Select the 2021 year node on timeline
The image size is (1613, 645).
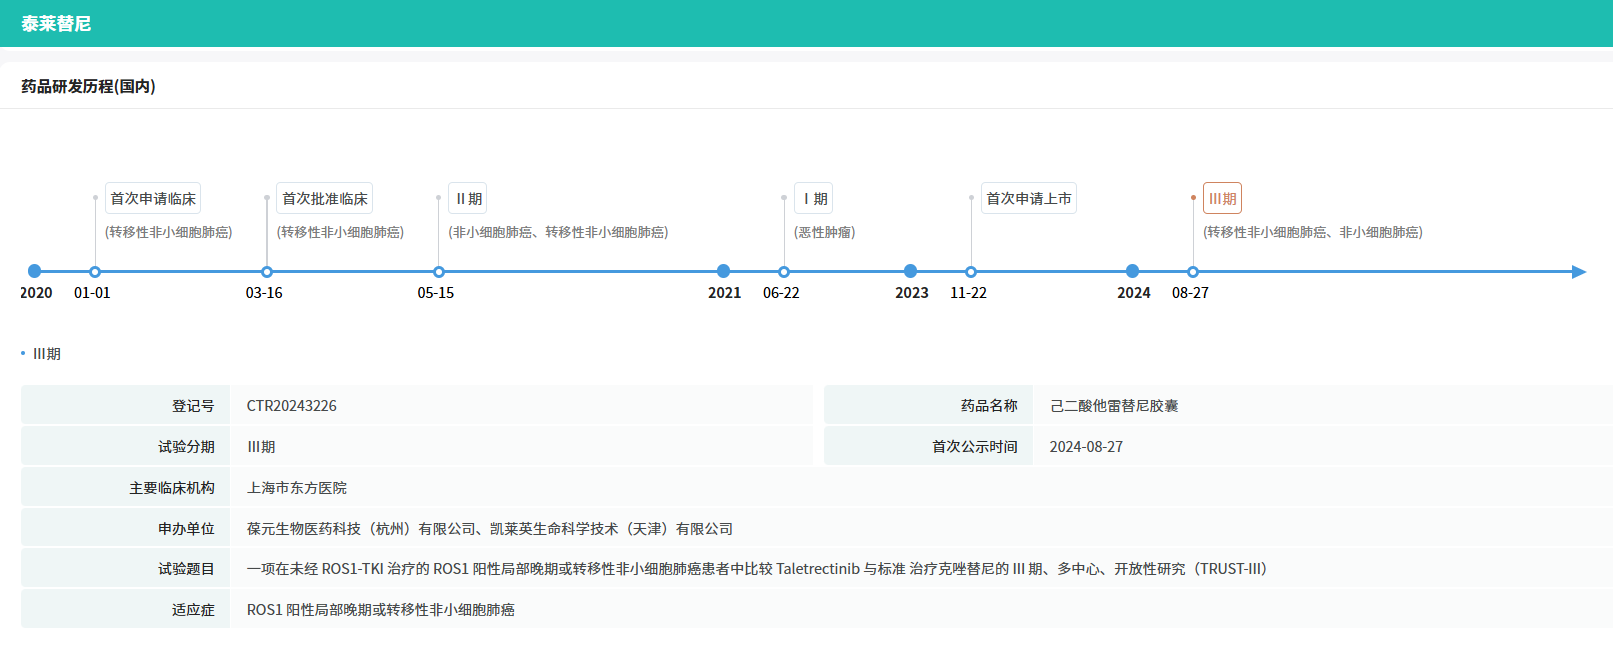(724, 271)
